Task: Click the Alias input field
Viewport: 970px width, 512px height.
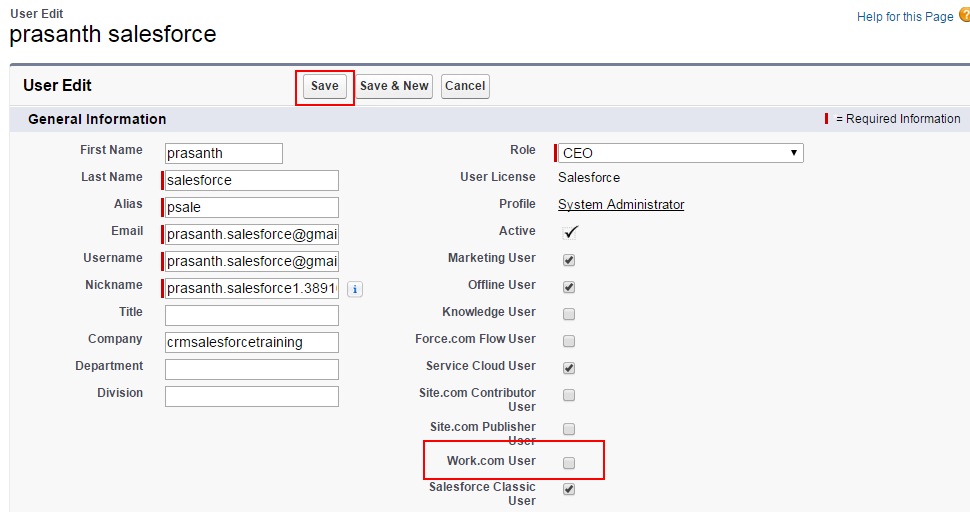Action: click(x=252, y=207)
